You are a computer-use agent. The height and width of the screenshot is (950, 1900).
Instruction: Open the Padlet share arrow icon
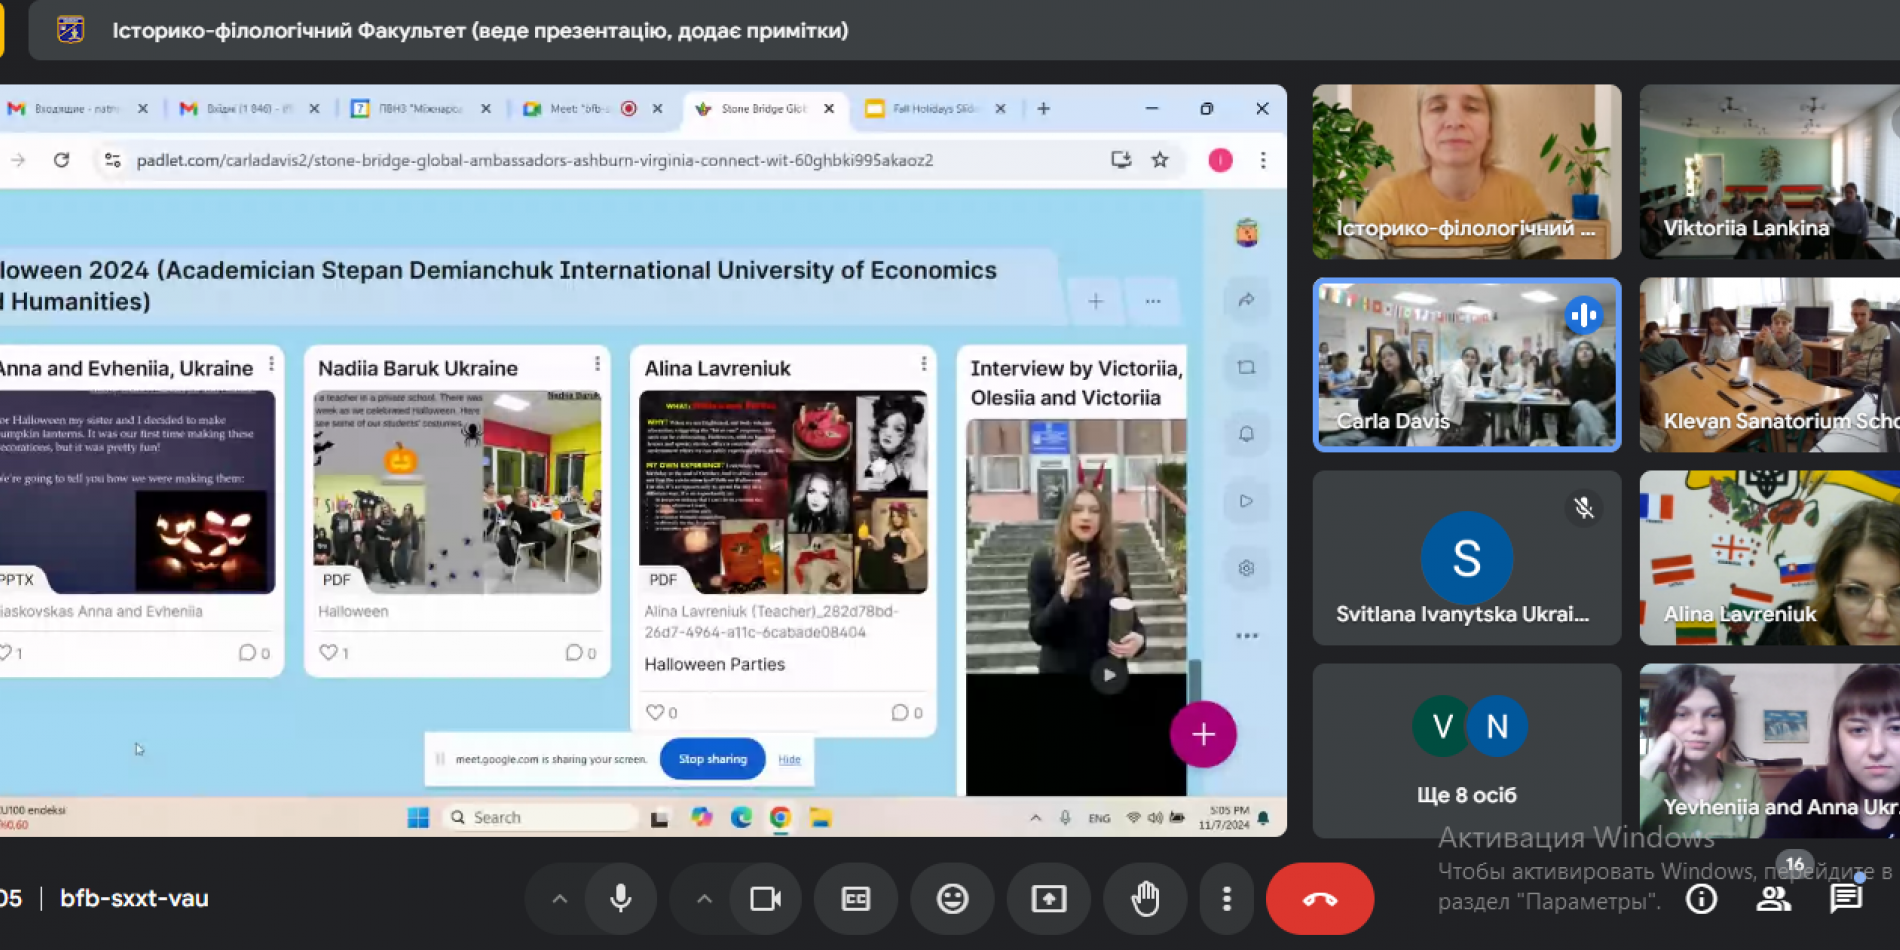coord(1246,300)
